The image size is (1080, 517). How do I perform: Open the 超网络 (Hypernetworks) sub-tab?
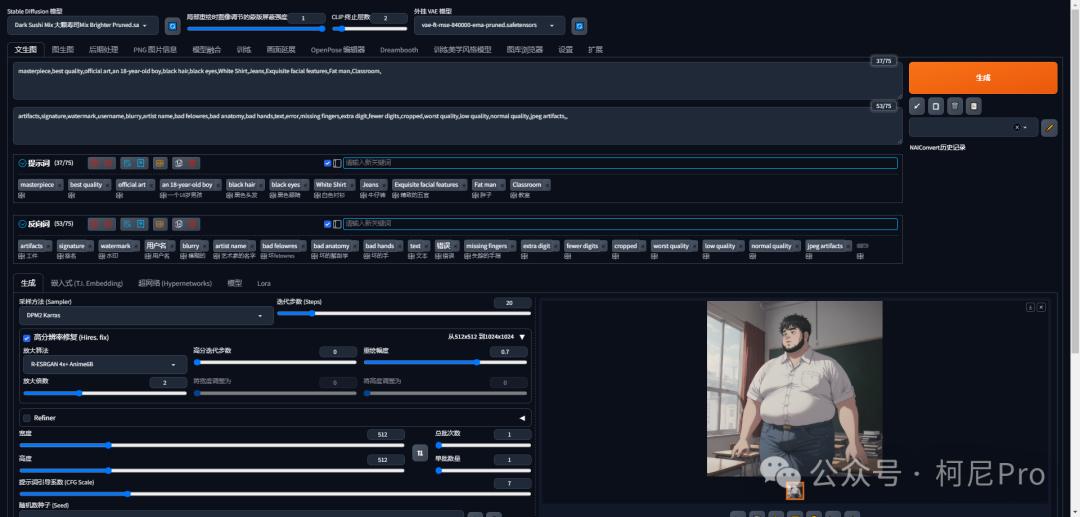pos(175,283)
